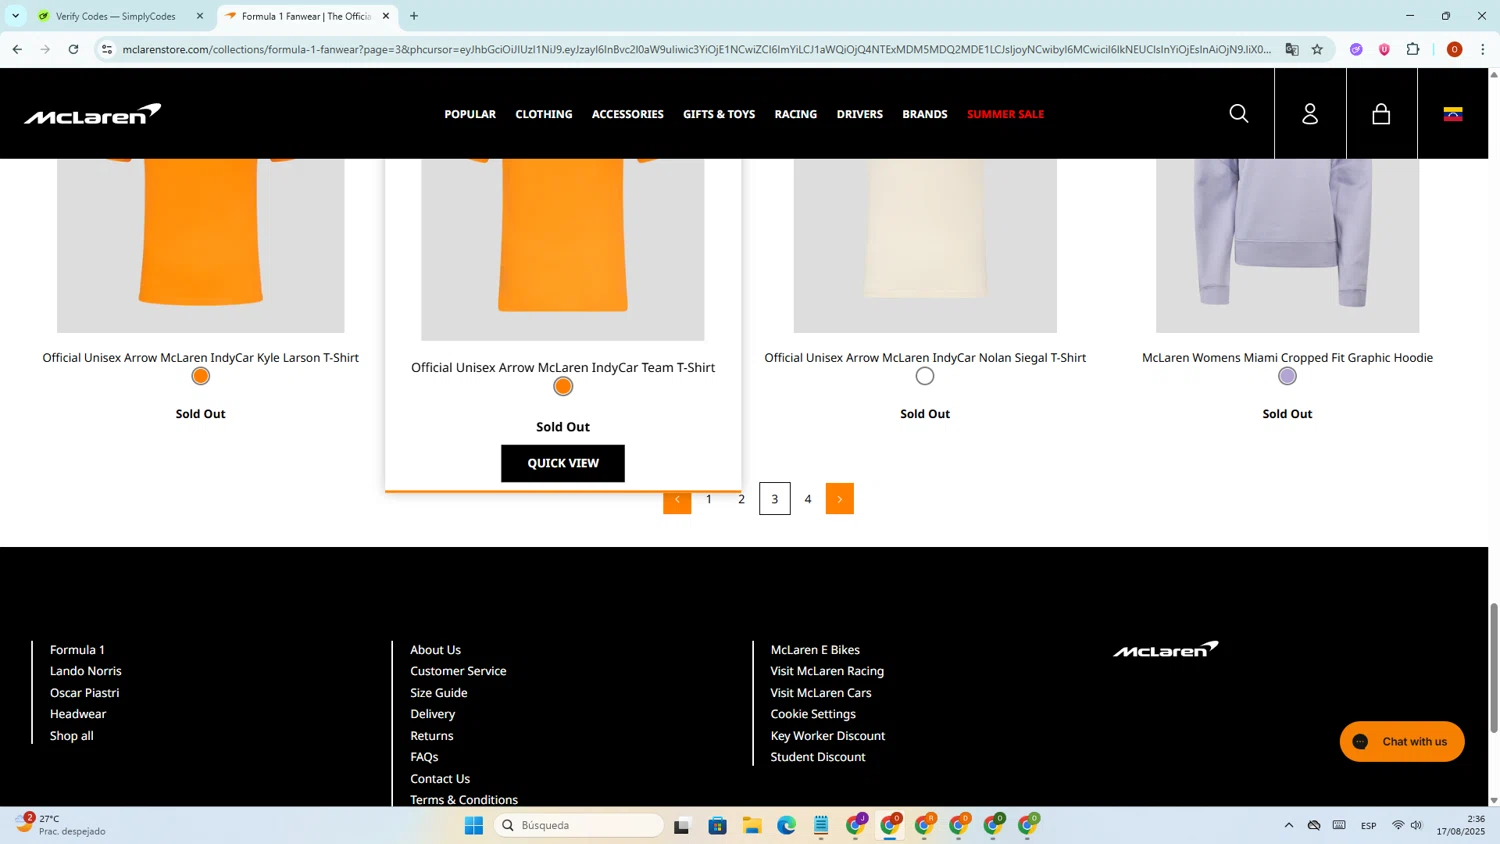Click the page vertical scrollbar thumb
The height and width of the screenshot is (844, 1500).
[1494, 668]
